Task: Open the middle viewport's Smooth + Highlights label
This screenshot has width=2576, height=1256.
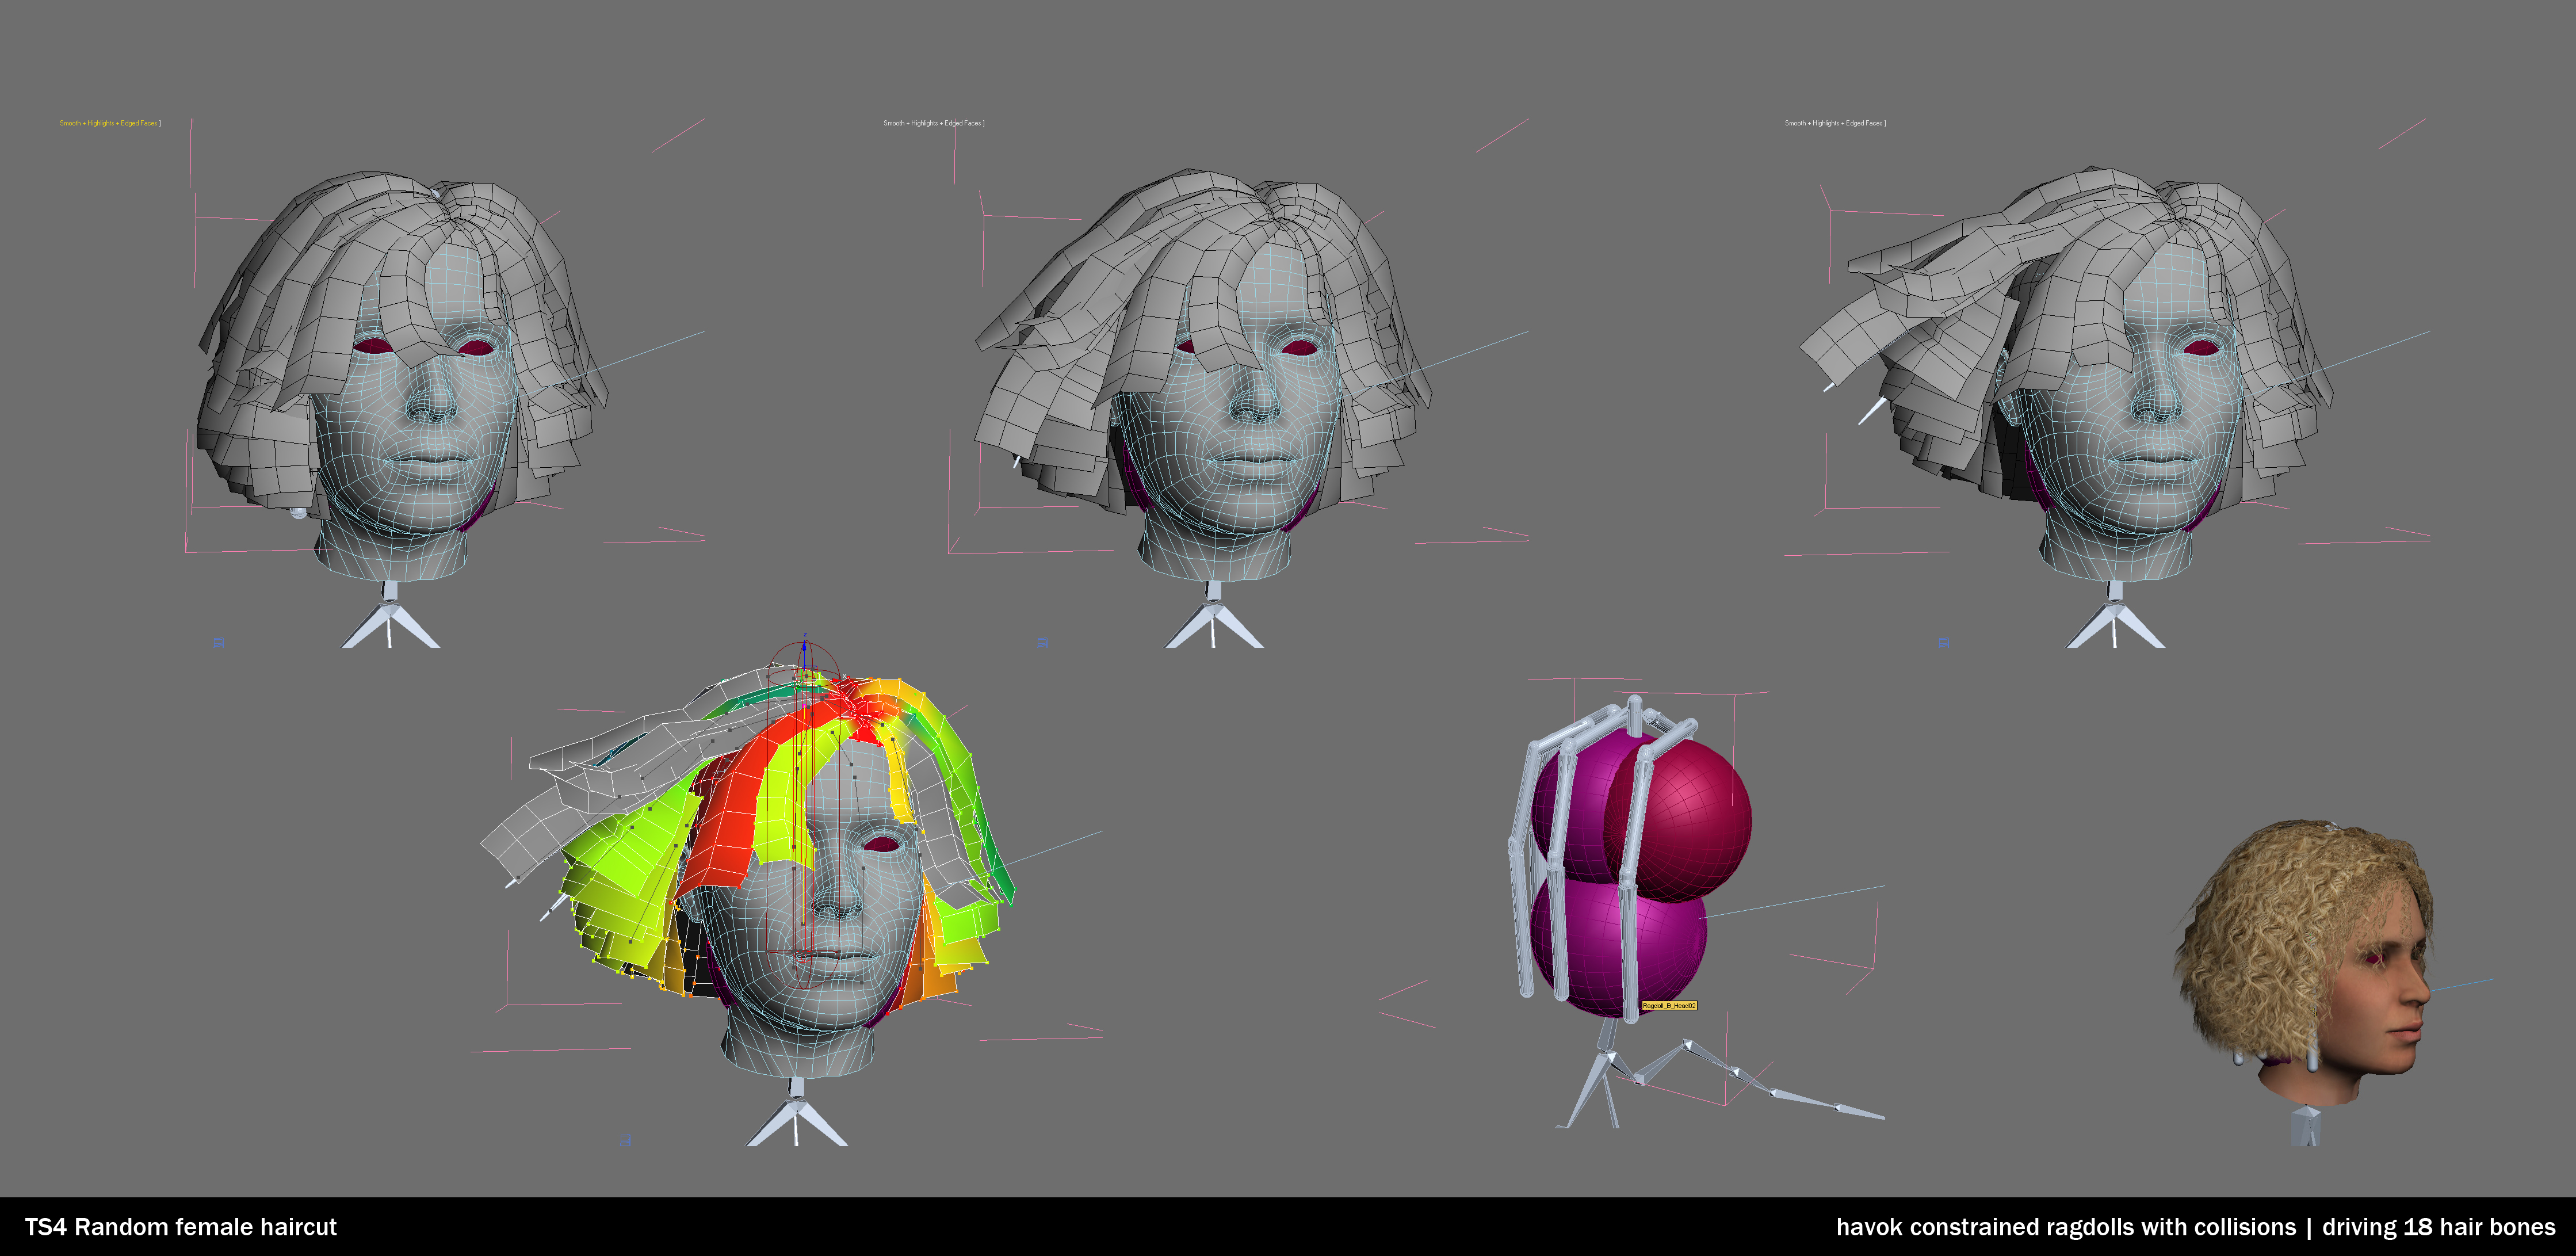Action: coord(934,123)
